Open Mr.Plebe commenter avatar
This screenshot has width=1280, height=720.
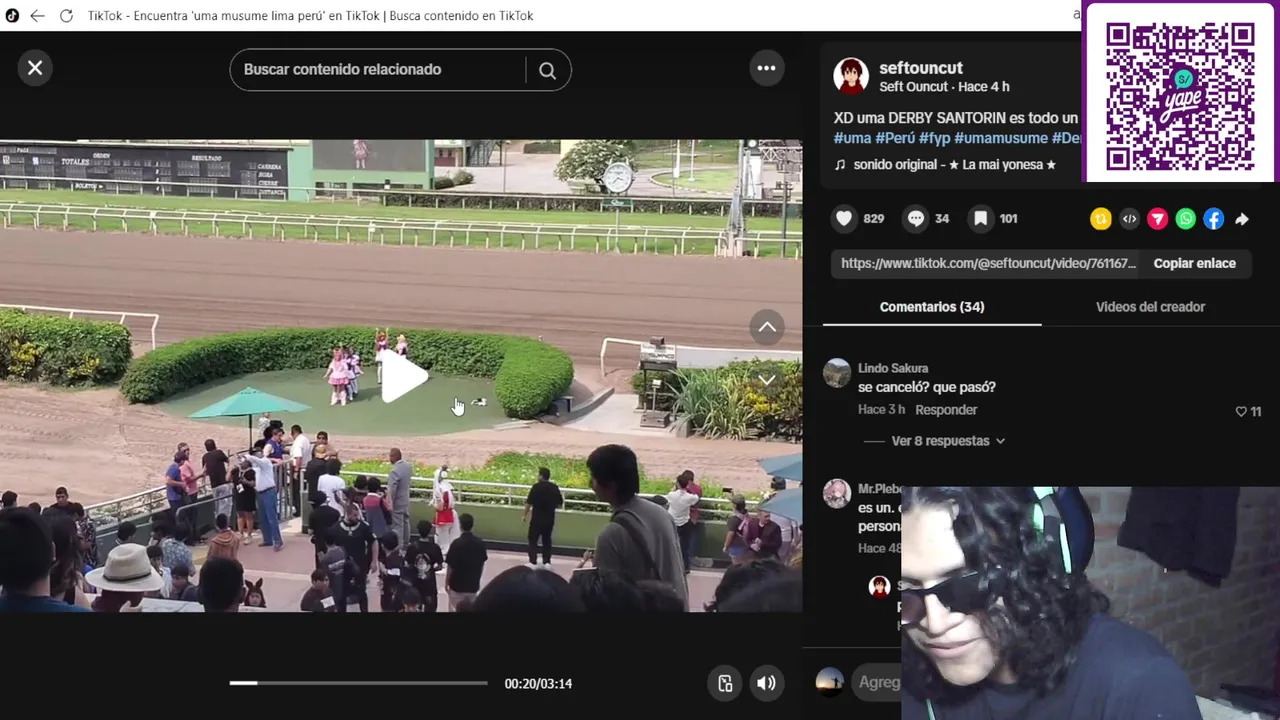837,493
